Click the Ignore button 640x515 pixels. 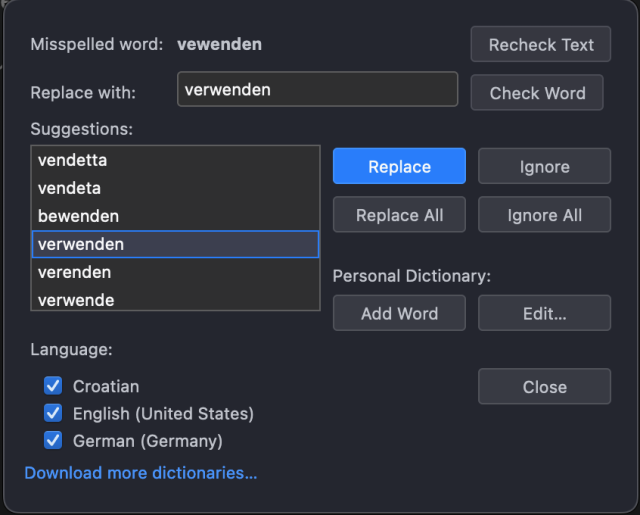tap(544, 167)
